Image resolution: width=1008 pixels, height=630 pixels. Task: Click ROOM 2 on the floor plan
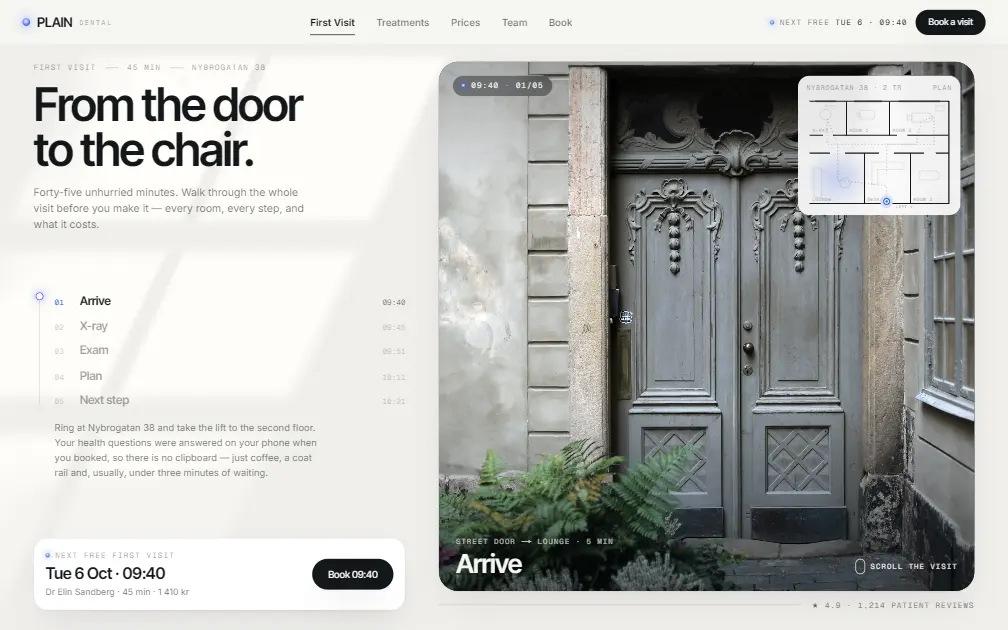(x=919, y=118)
